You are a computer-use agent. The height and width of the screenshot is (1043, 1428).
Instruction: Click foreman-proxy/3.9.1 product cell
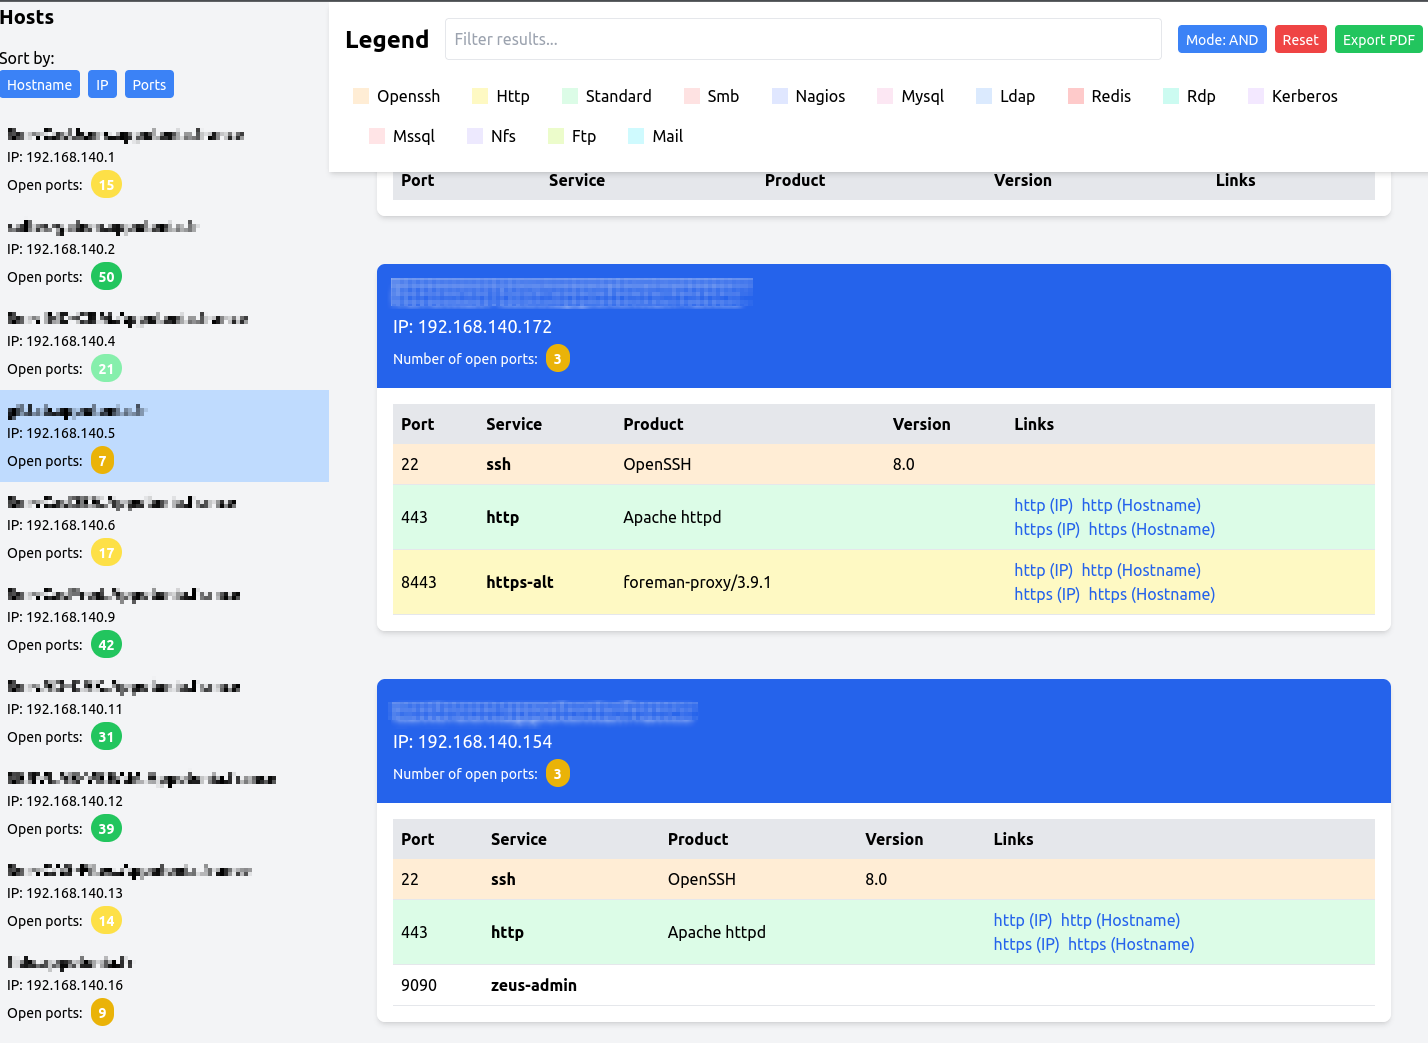click(x=697, y=582)
